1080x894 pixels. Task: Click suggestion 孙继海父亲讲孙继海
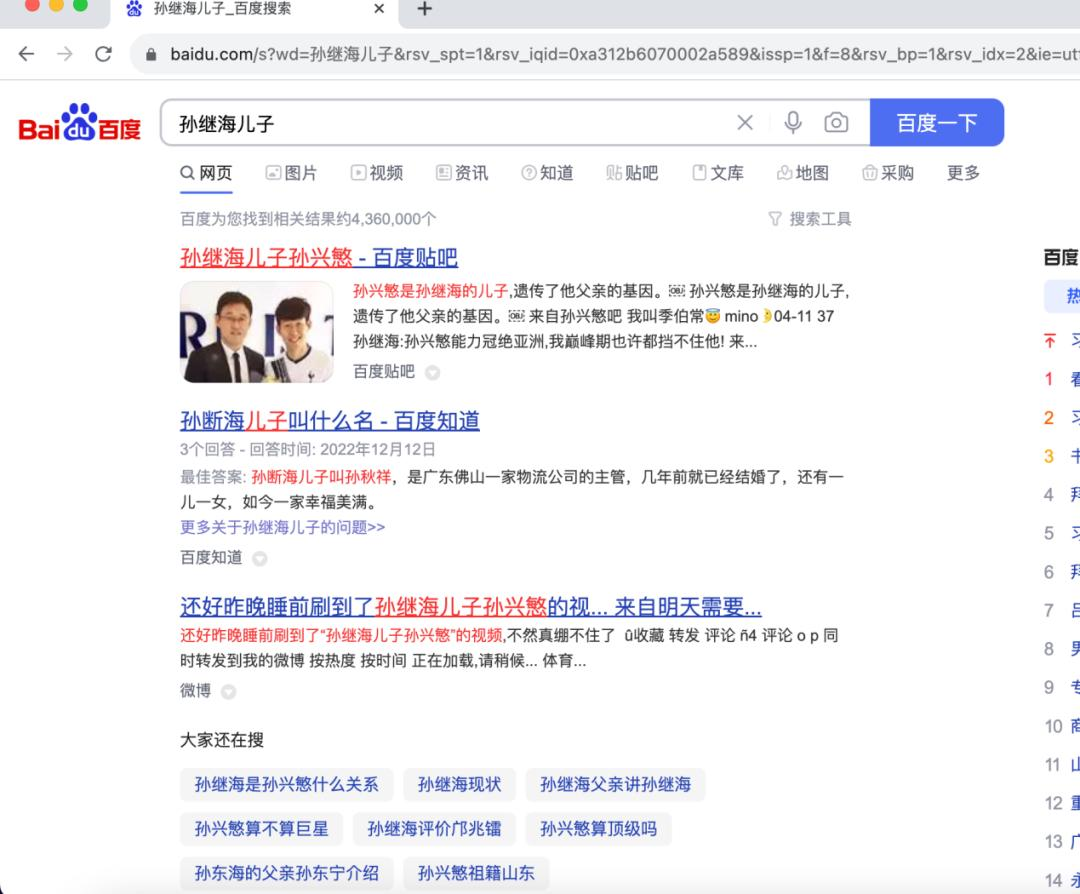pyautogui.click(x=616, y=784)
